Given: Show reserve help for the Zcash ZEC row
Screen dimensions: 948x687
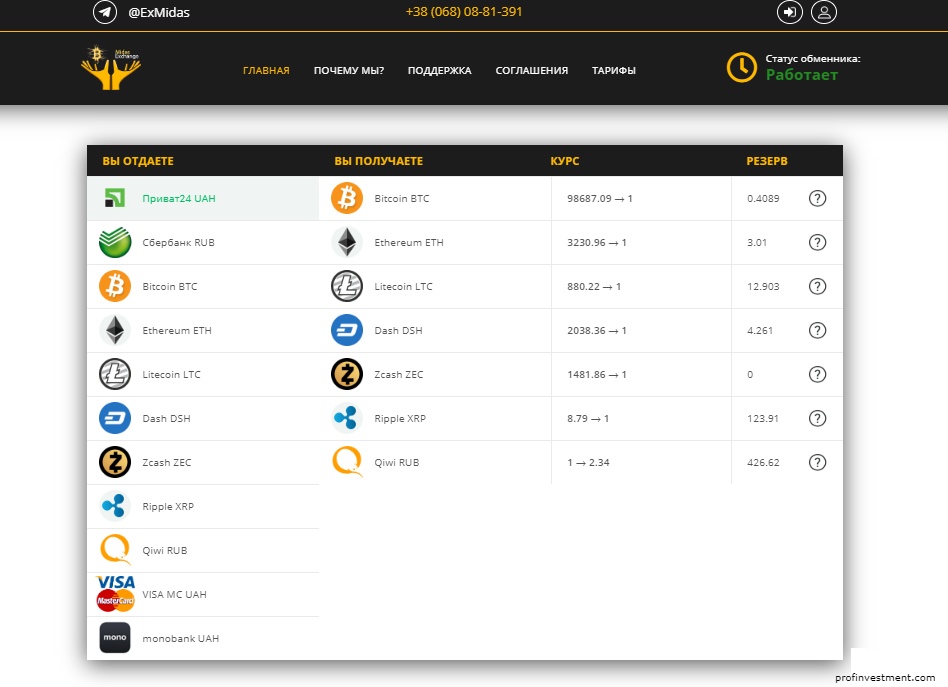Looking at the screenshot, I should click(x=817, y=374).
